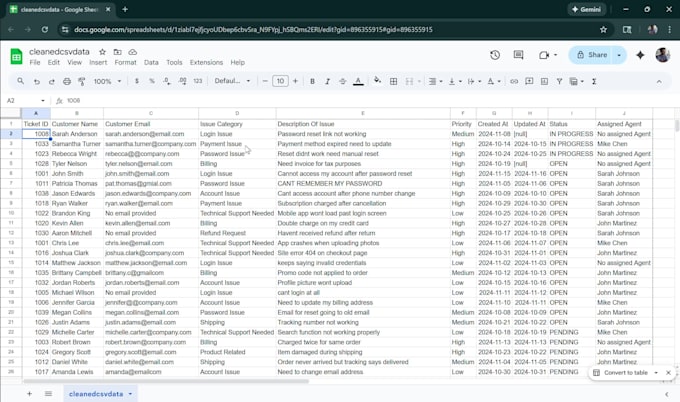This screenshot has width=680, height=402.
Task: Open all comments panel
Action: pyautogui.click(x=518, y=55)
